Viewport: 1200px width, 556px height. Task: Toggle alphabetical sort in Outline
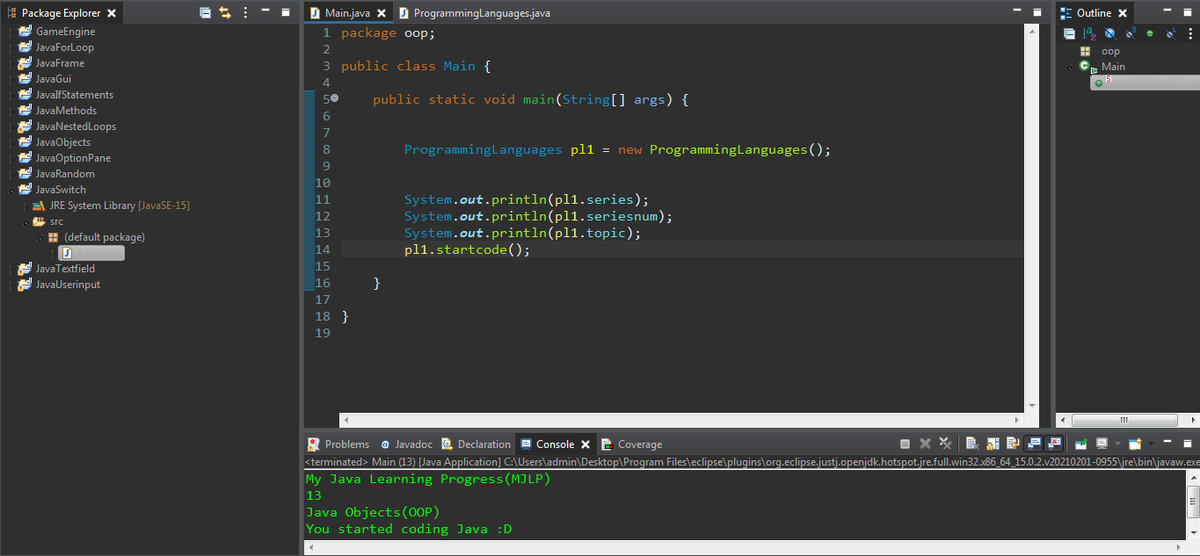tap(1089, 34)
